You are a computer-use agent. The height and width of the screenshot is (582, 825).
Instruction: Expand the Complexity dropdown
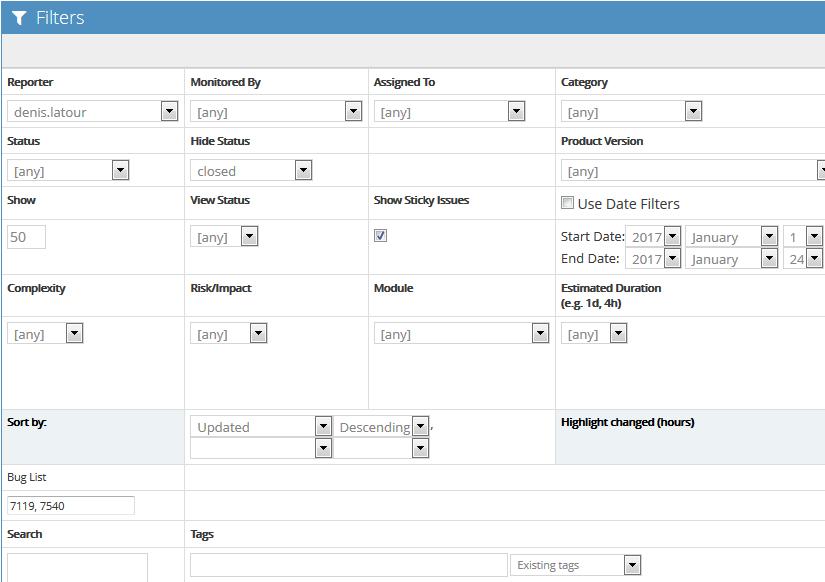pyautogui.click(x=45, y=334)
